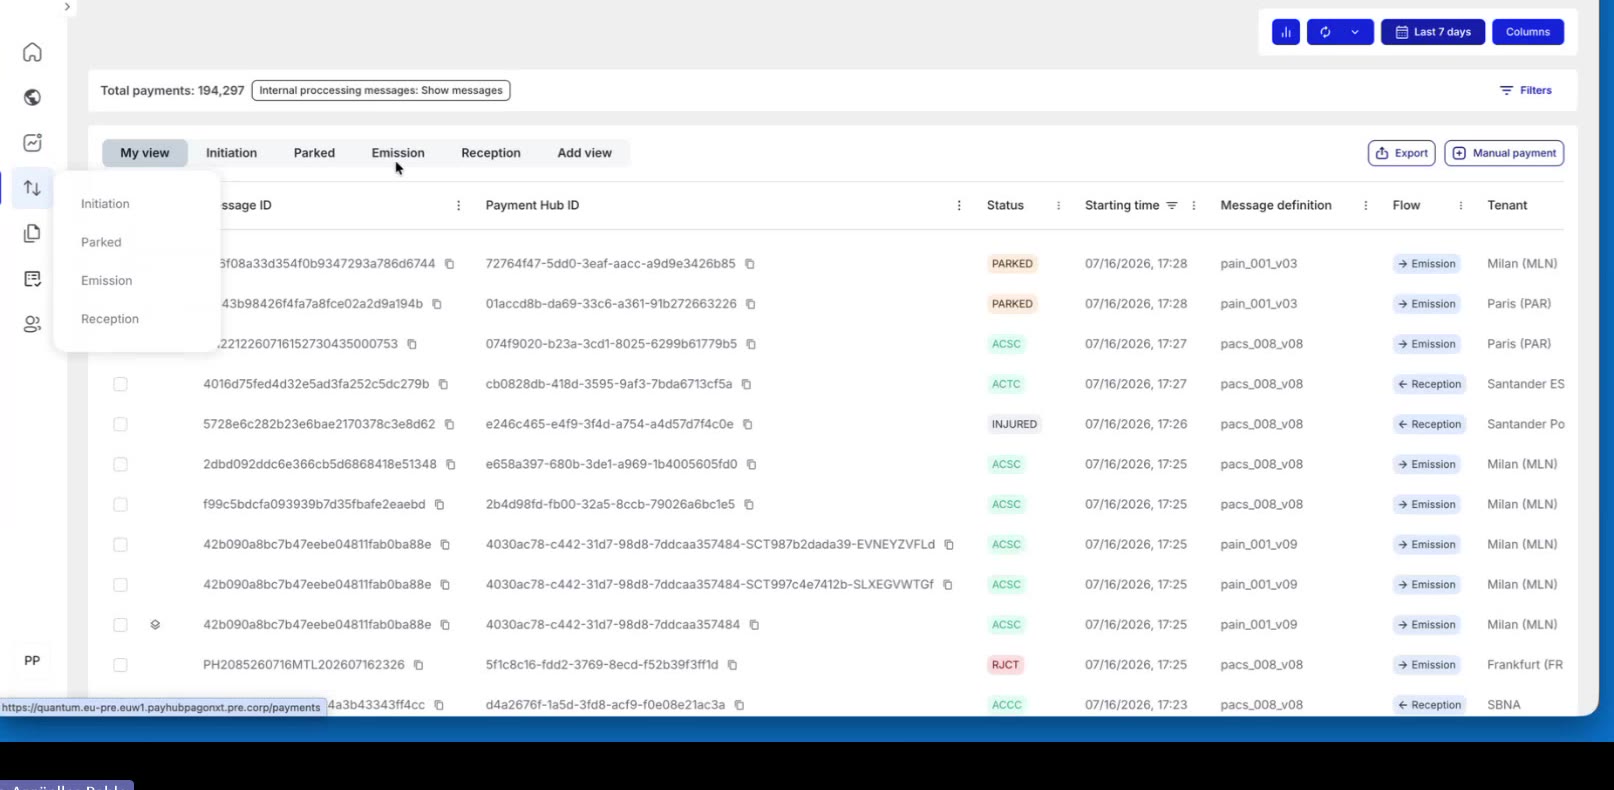
Task: Switch to the Emission tab
Action: click(398, 153)
